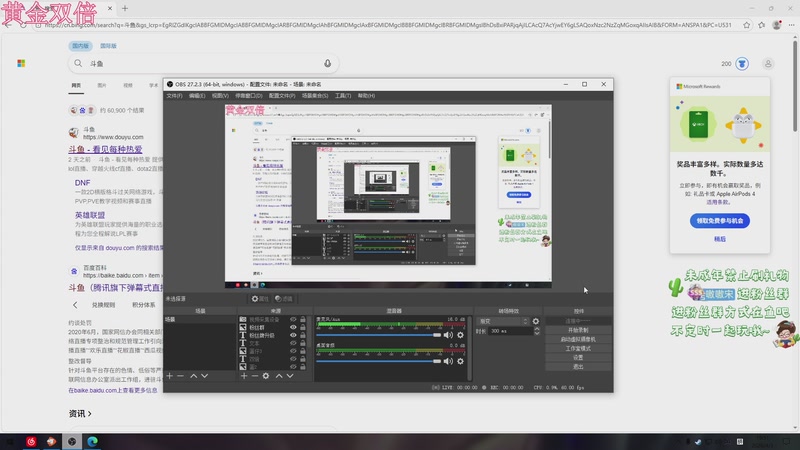Toggle visibility of 文本 source
This screenshot has width=800, height=450.
point(293,343)
